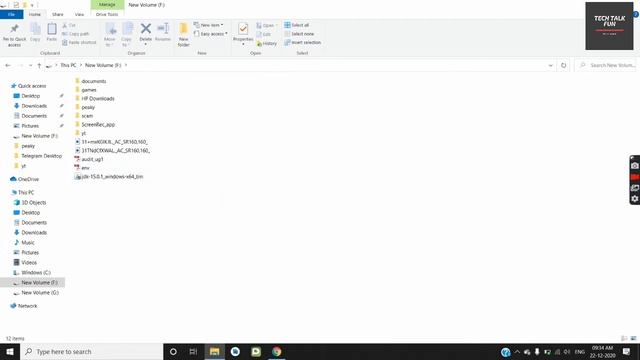Open the notification center icon
Viewport: 640px width, 360px height.
[627, 351]
